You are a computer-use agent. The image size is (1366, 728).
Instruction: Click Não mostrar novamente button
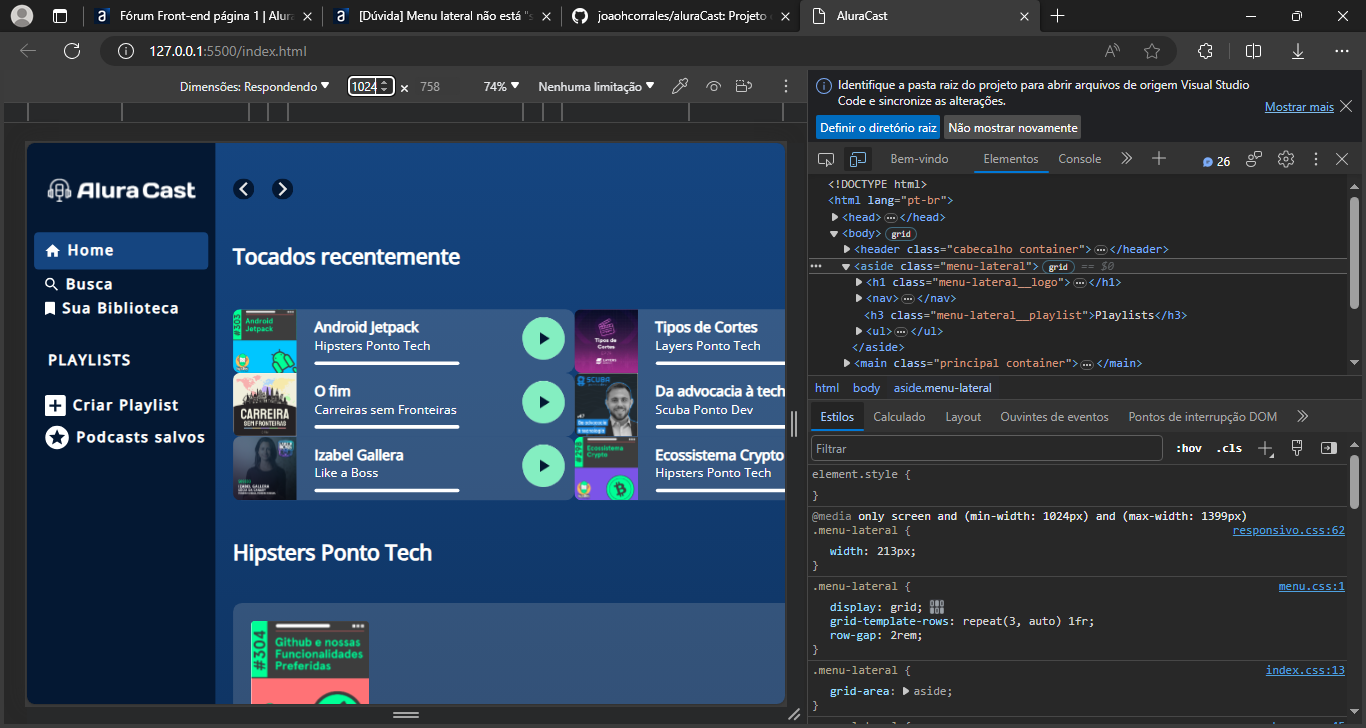(x=1013, y=127)
